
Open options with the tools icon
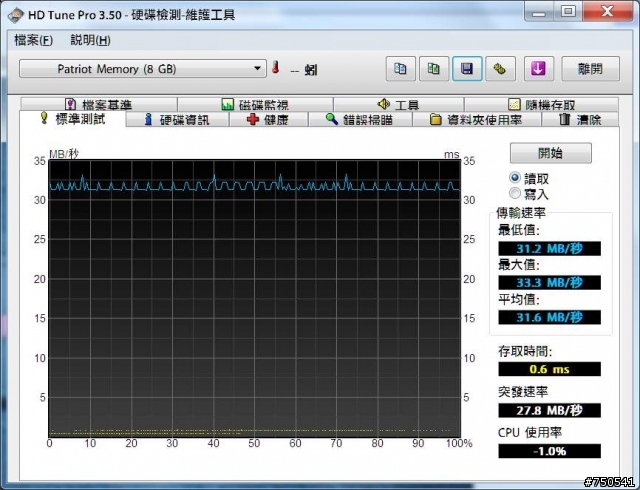pos(500,69)
